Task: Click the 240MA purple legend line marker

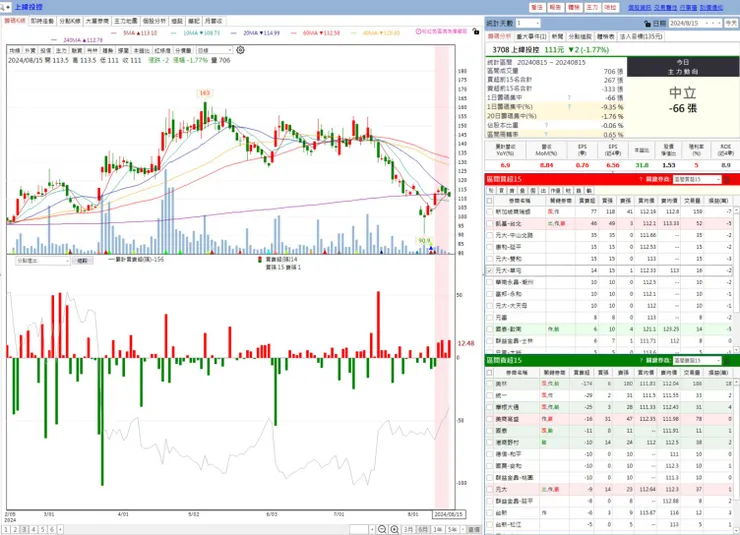Action: tap(54, 40)
